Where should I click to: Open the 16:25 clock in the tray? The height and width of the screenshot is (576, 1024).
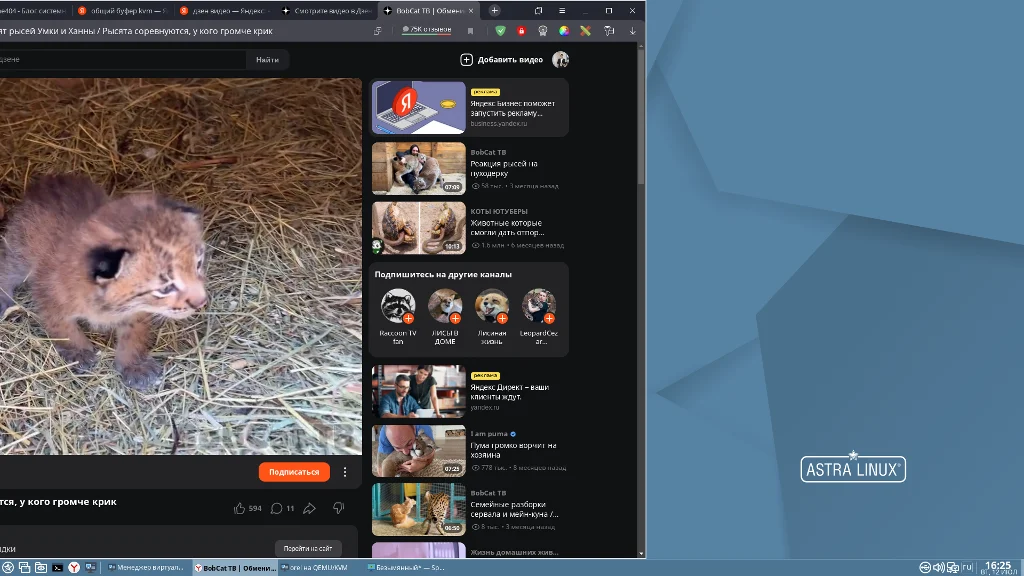pos(998,568)
